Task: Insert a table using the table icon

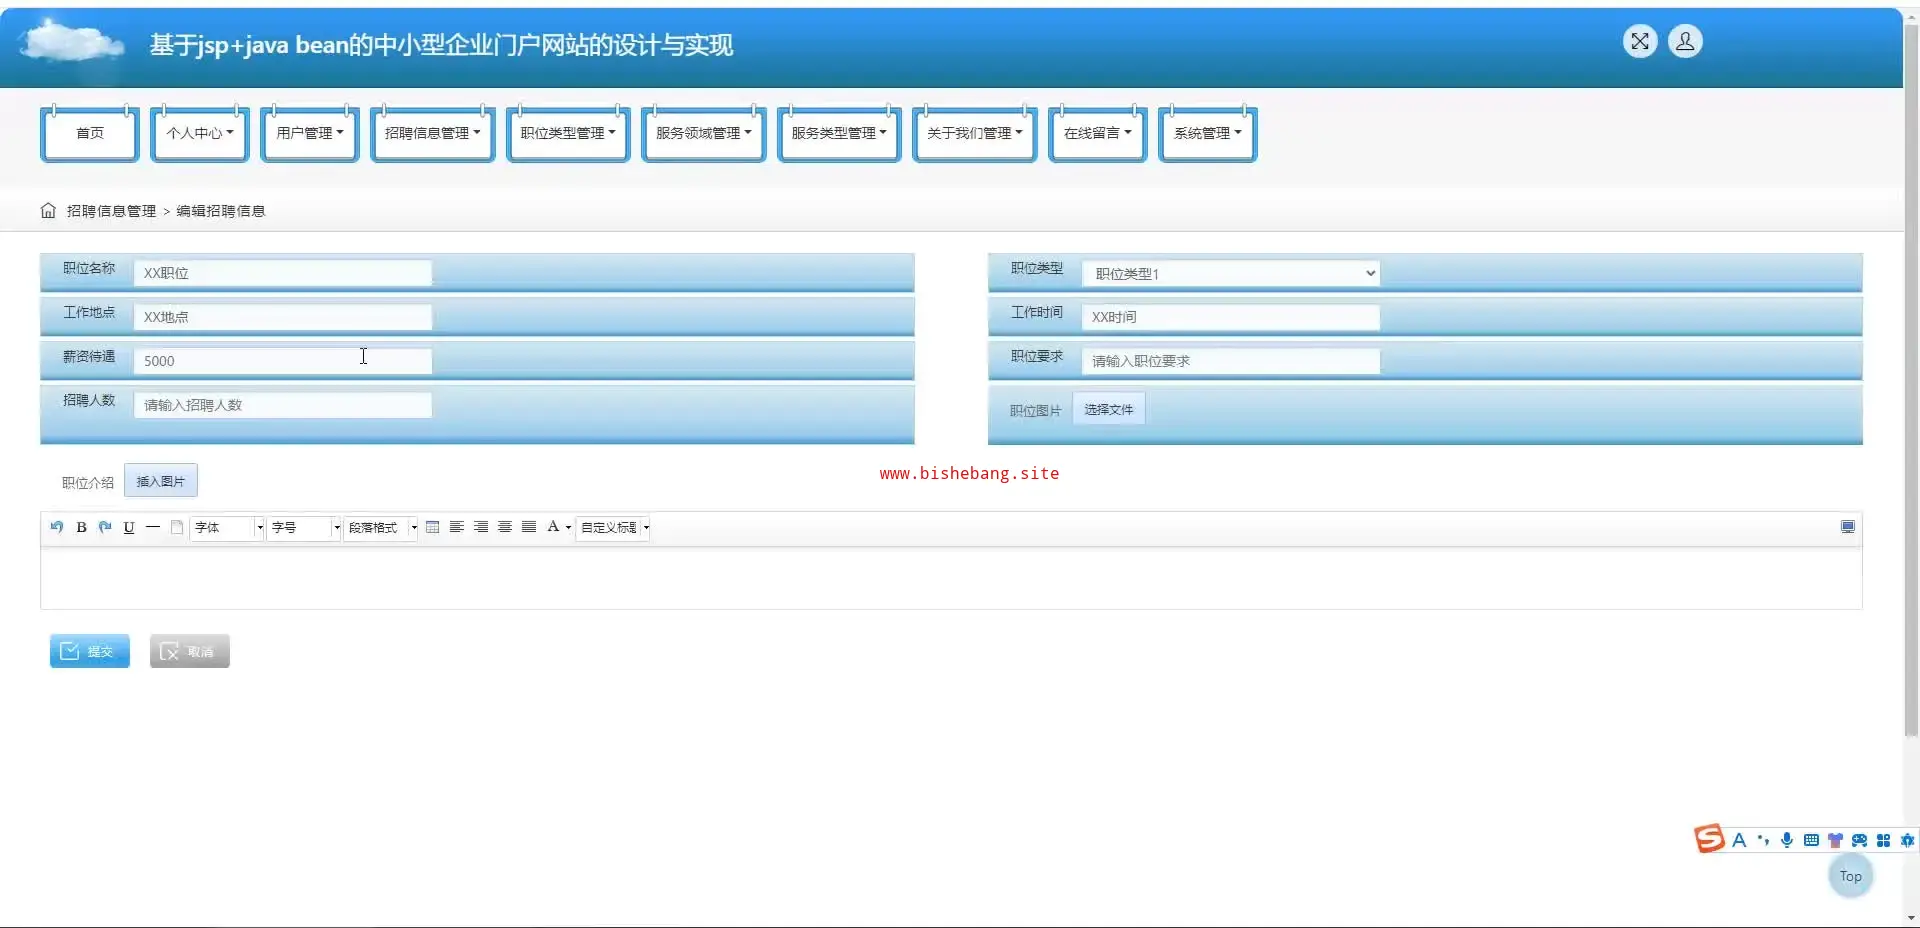Action: click(432, 527)
